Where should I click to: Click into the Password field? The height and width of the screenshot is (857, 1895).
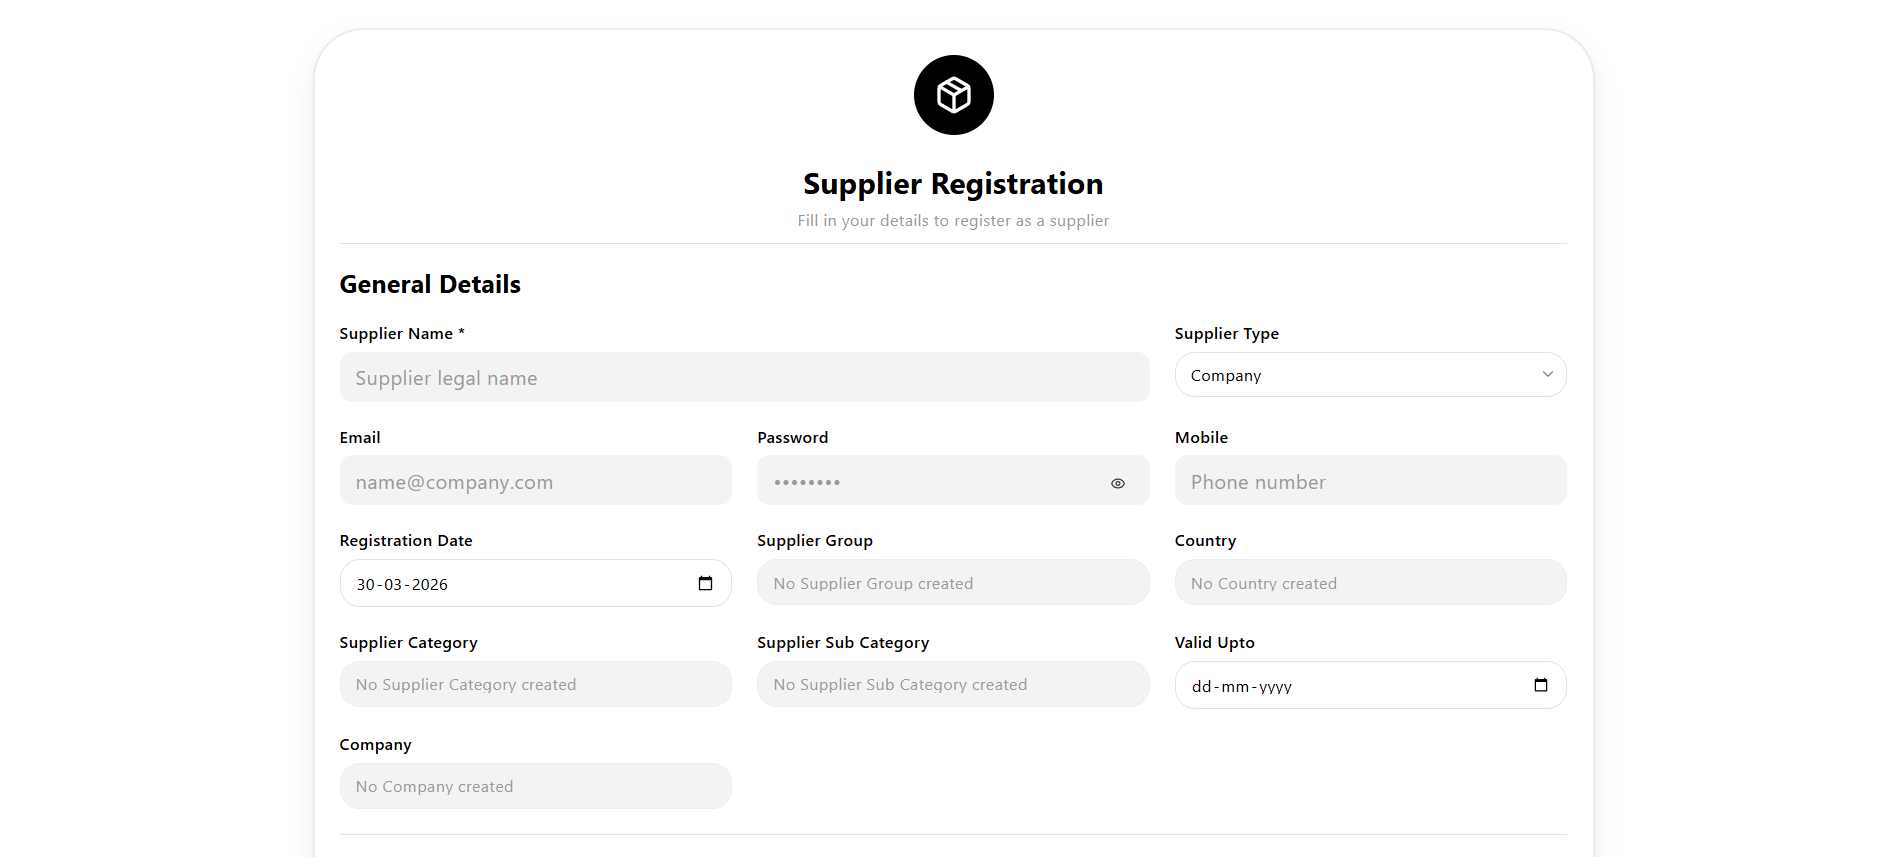[953, 480]
